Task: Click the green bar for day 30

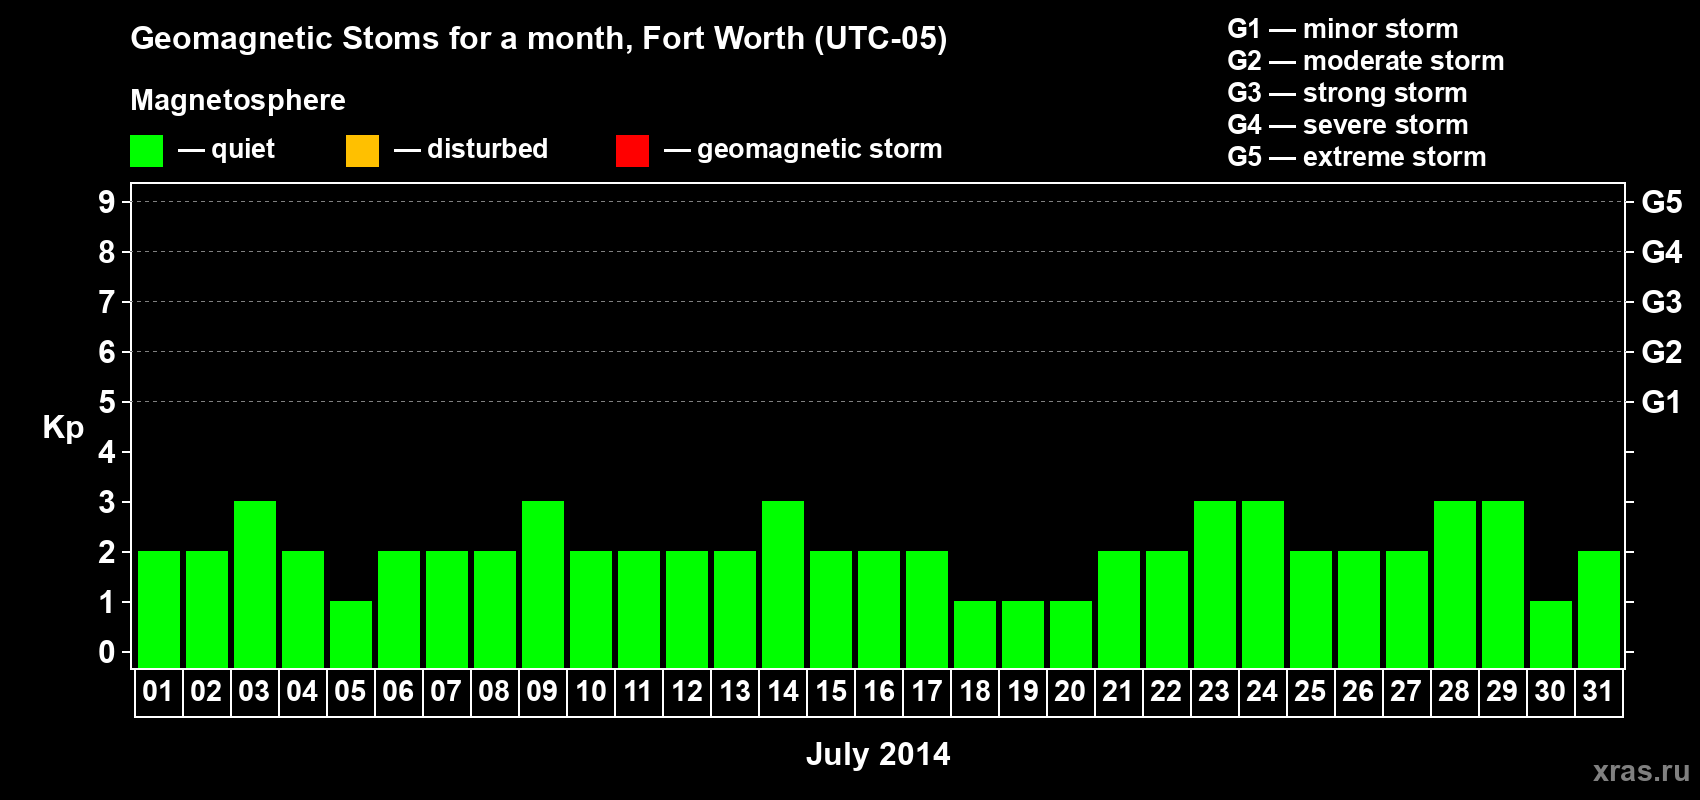Action: tap(1551, 634)
